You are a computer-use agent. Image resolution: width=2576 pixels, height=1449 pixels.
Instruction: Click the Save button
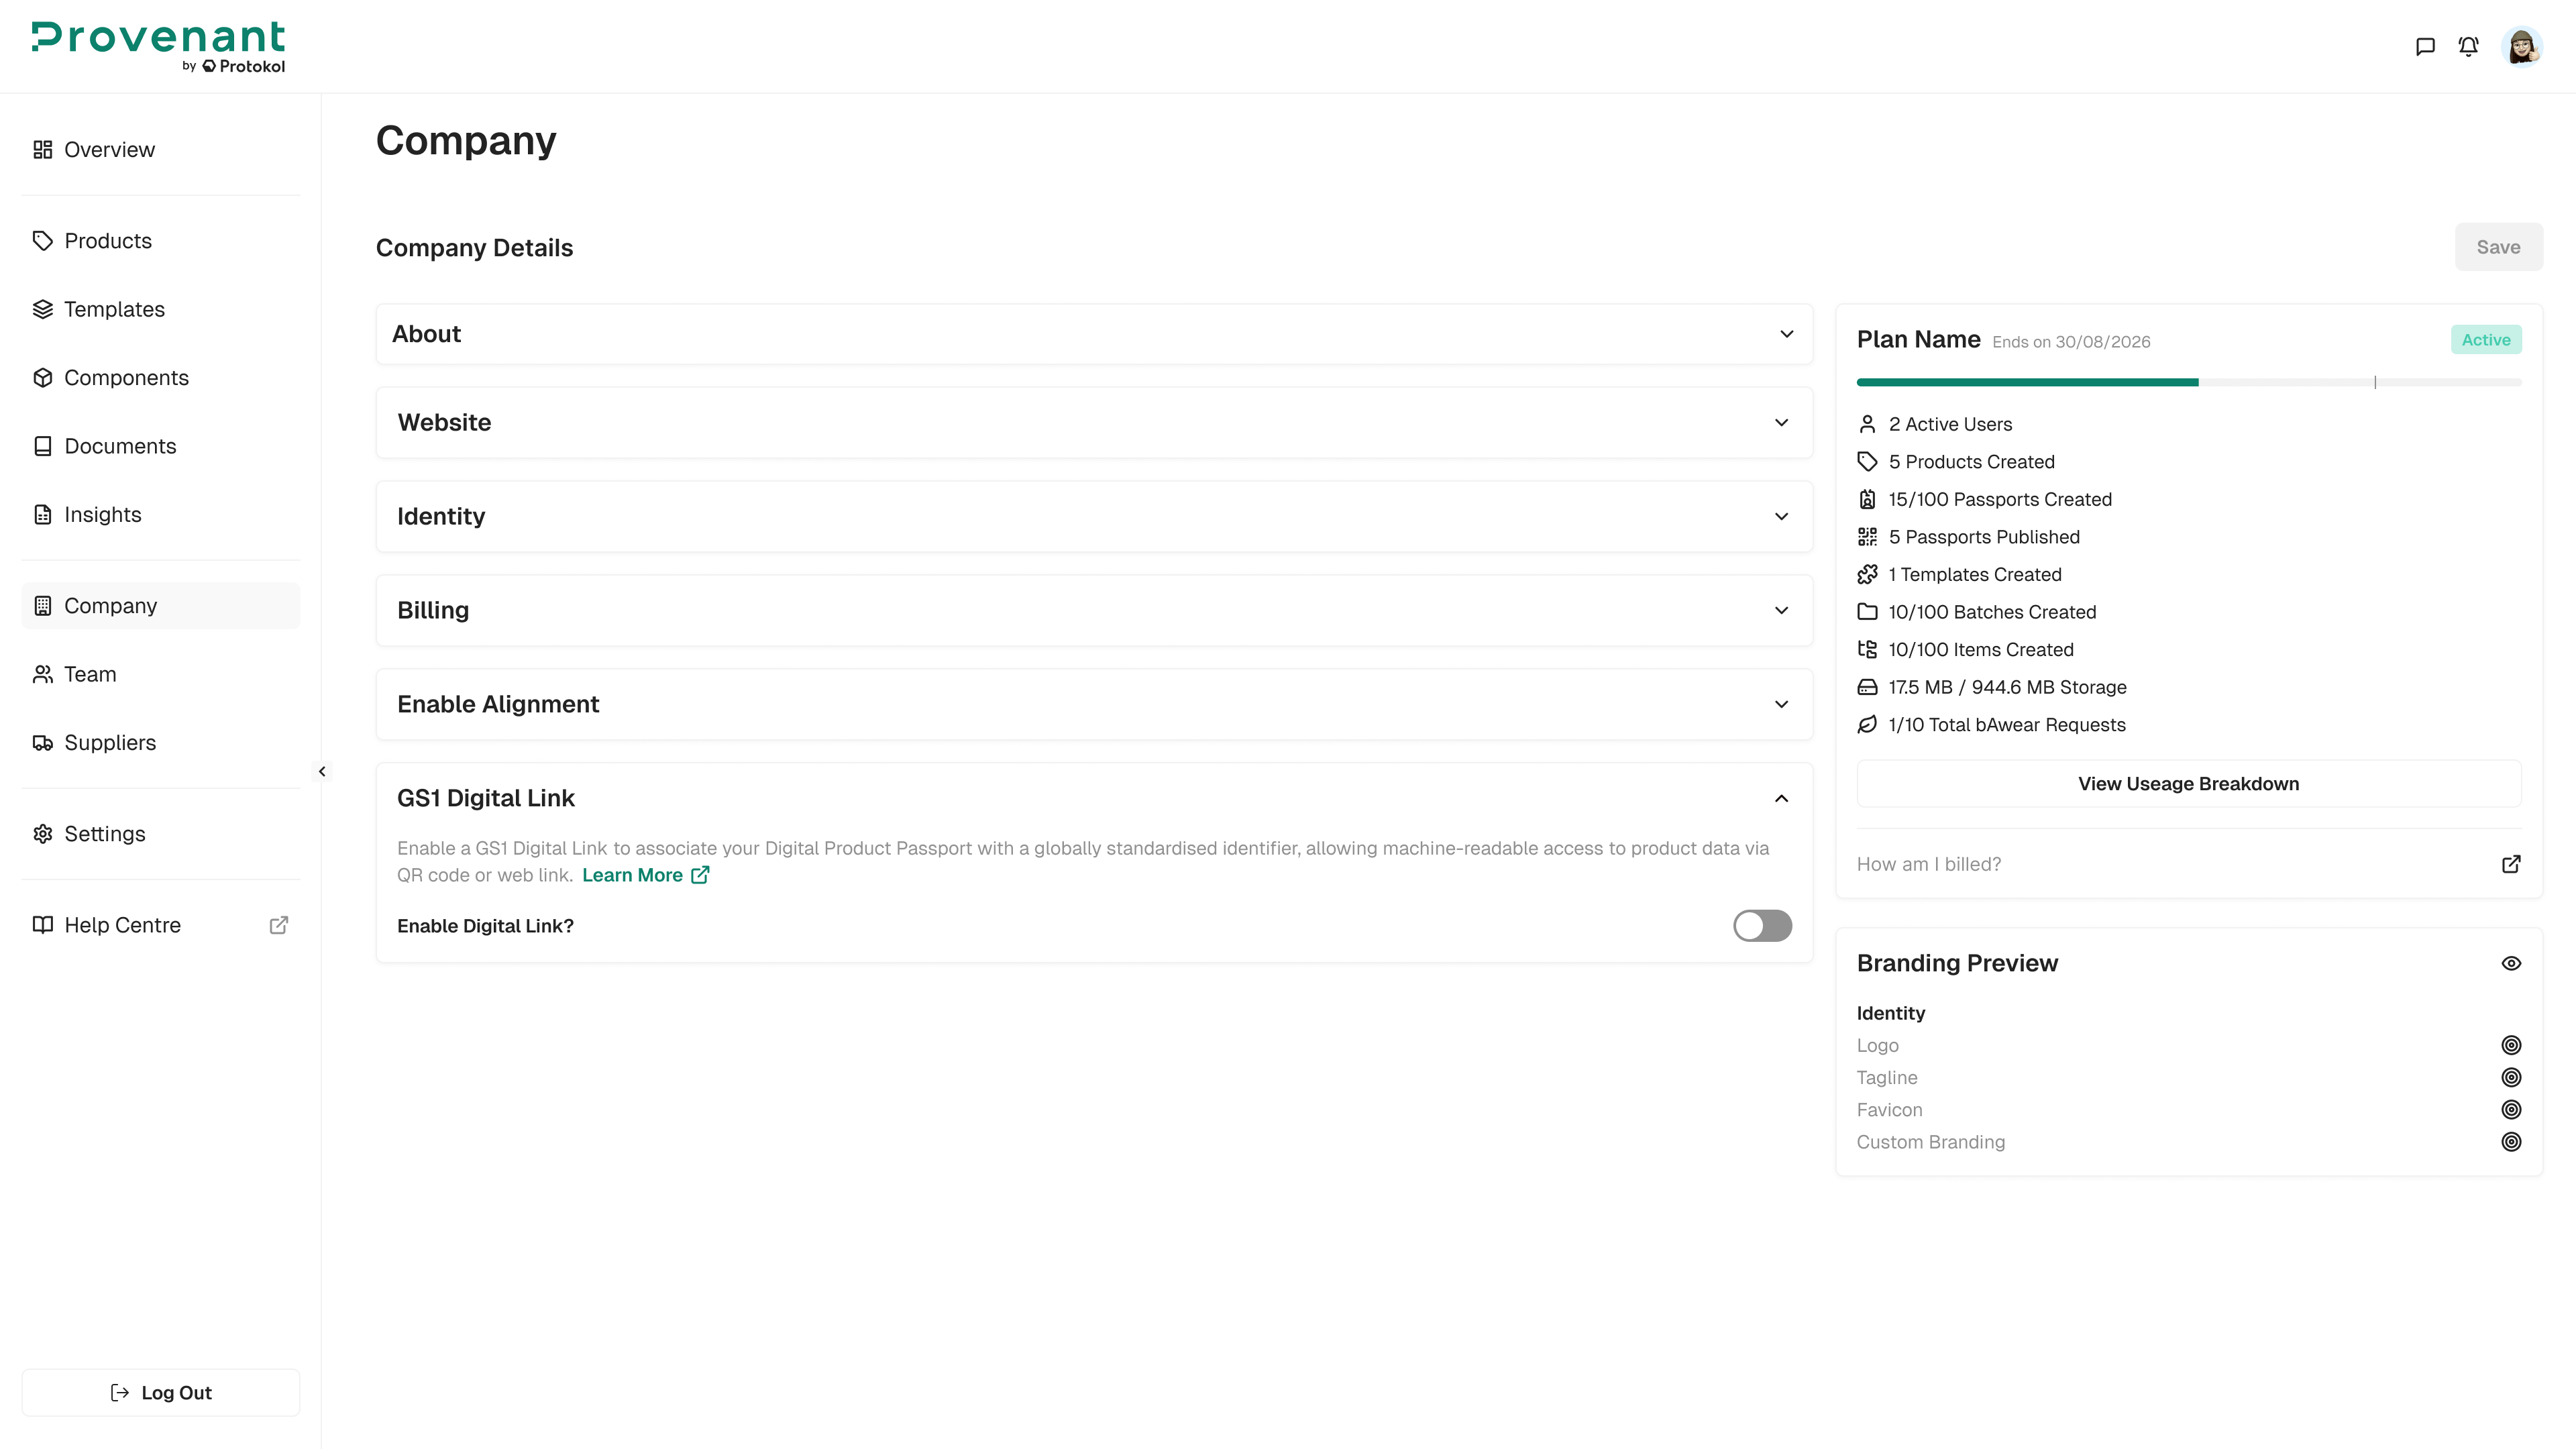(x=2498, y=247)
